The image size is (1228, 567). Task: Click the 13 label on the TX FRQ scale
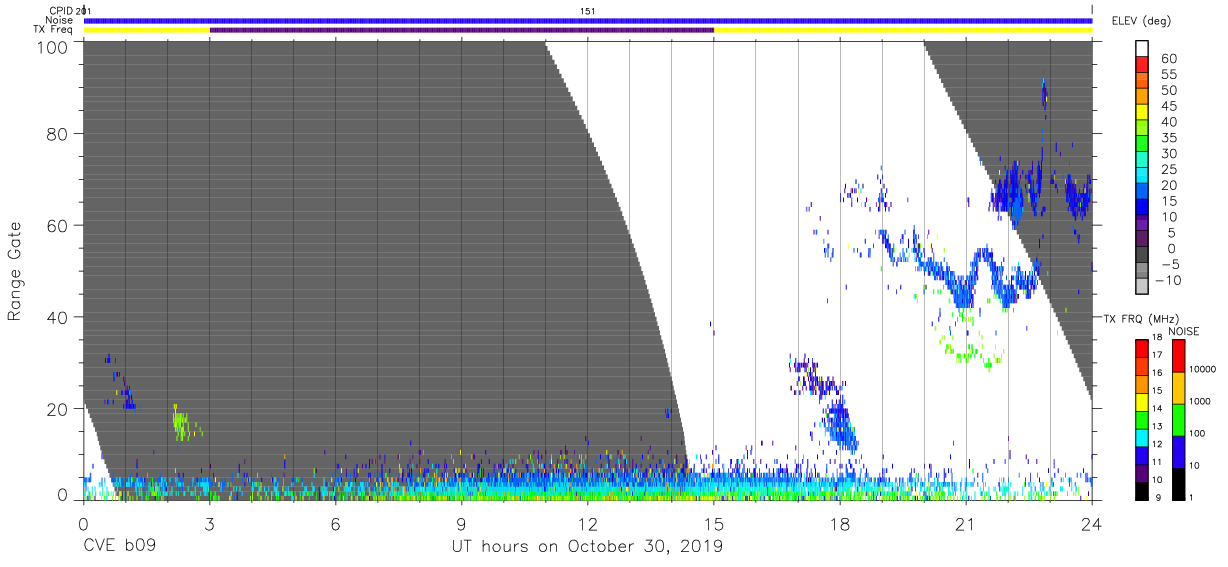point(1158,426)
